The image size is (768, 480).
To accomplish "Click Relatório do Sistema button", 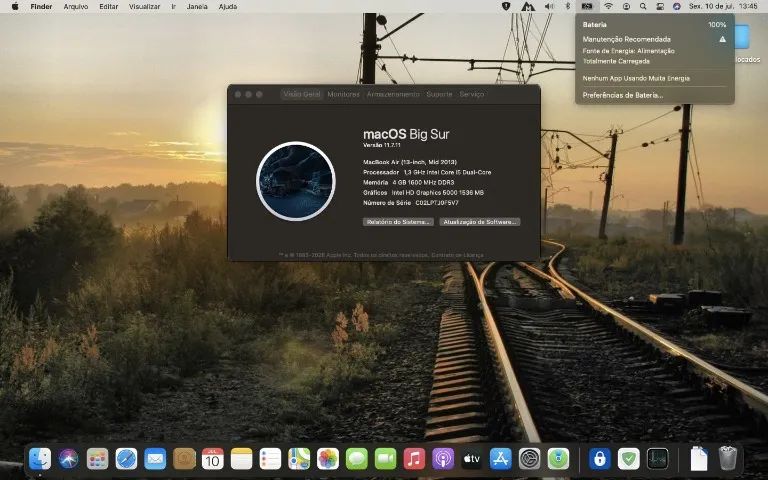I will [x=398, y=222].
